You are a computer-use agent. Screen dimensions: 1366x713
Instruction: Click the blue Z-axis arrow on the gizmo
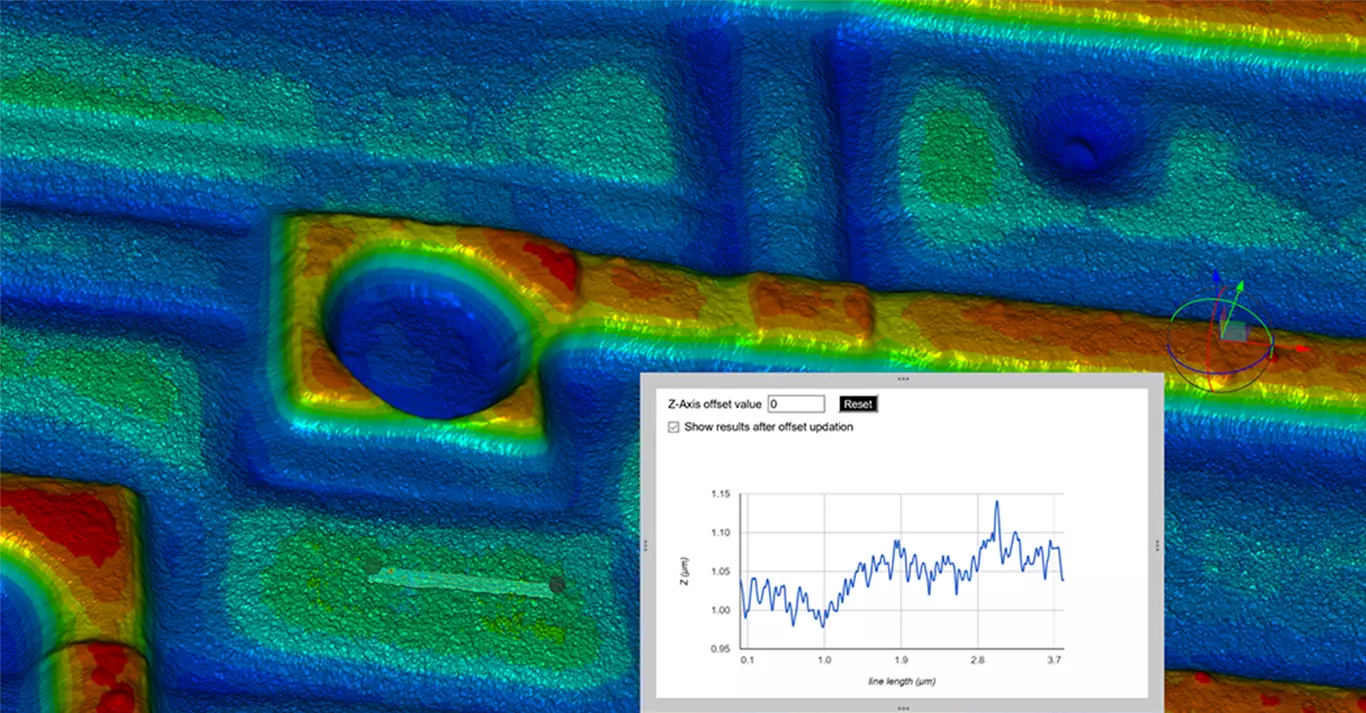click(1215, 279)
